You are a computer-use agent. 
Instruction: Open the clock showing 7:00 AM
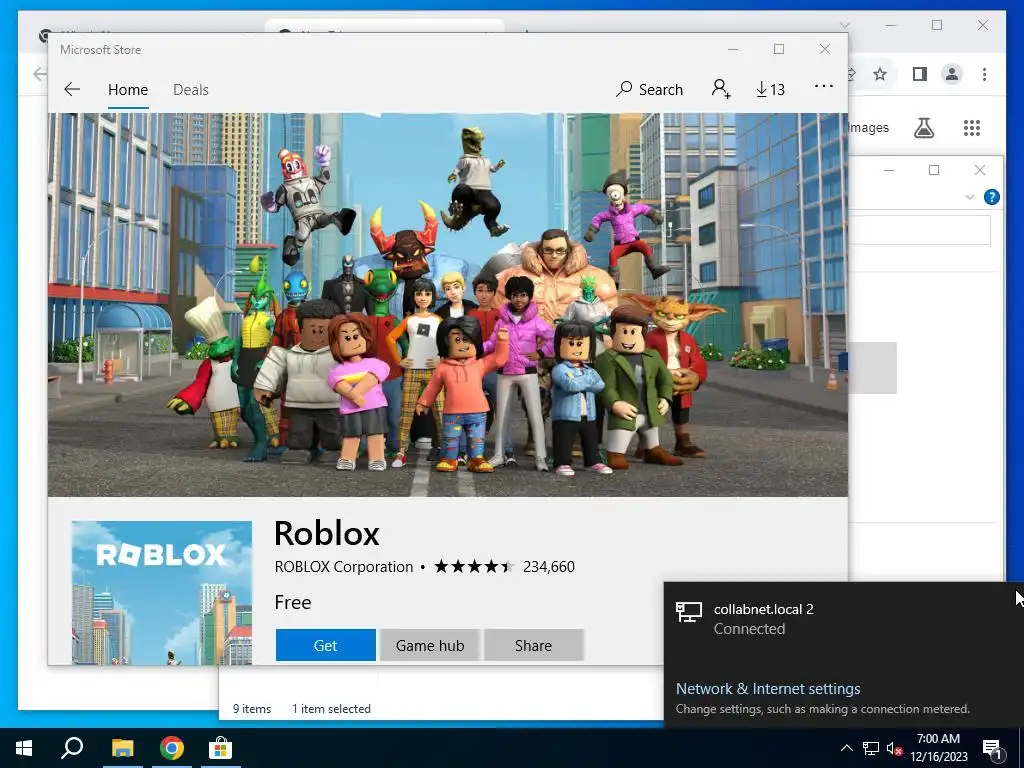point(938,748)
